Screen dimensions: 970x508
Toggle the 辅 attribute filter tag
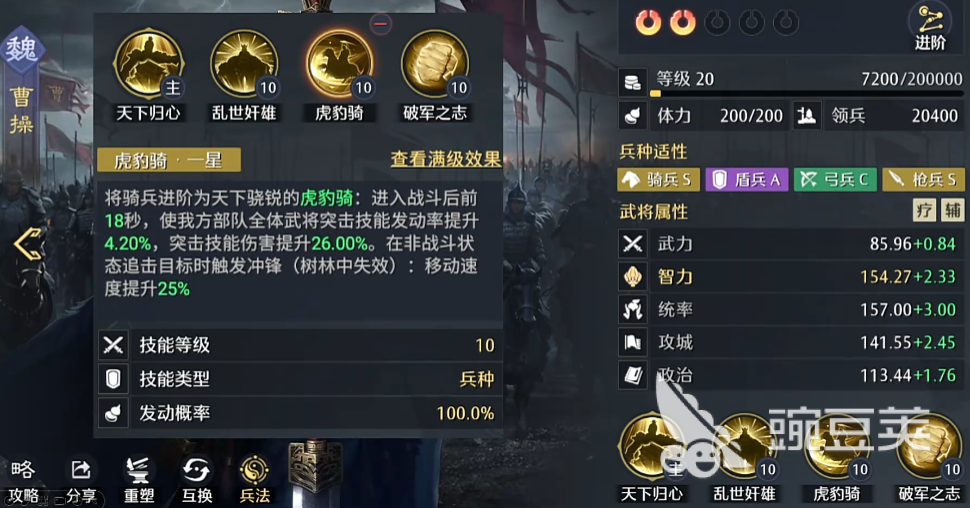[952, 210]
